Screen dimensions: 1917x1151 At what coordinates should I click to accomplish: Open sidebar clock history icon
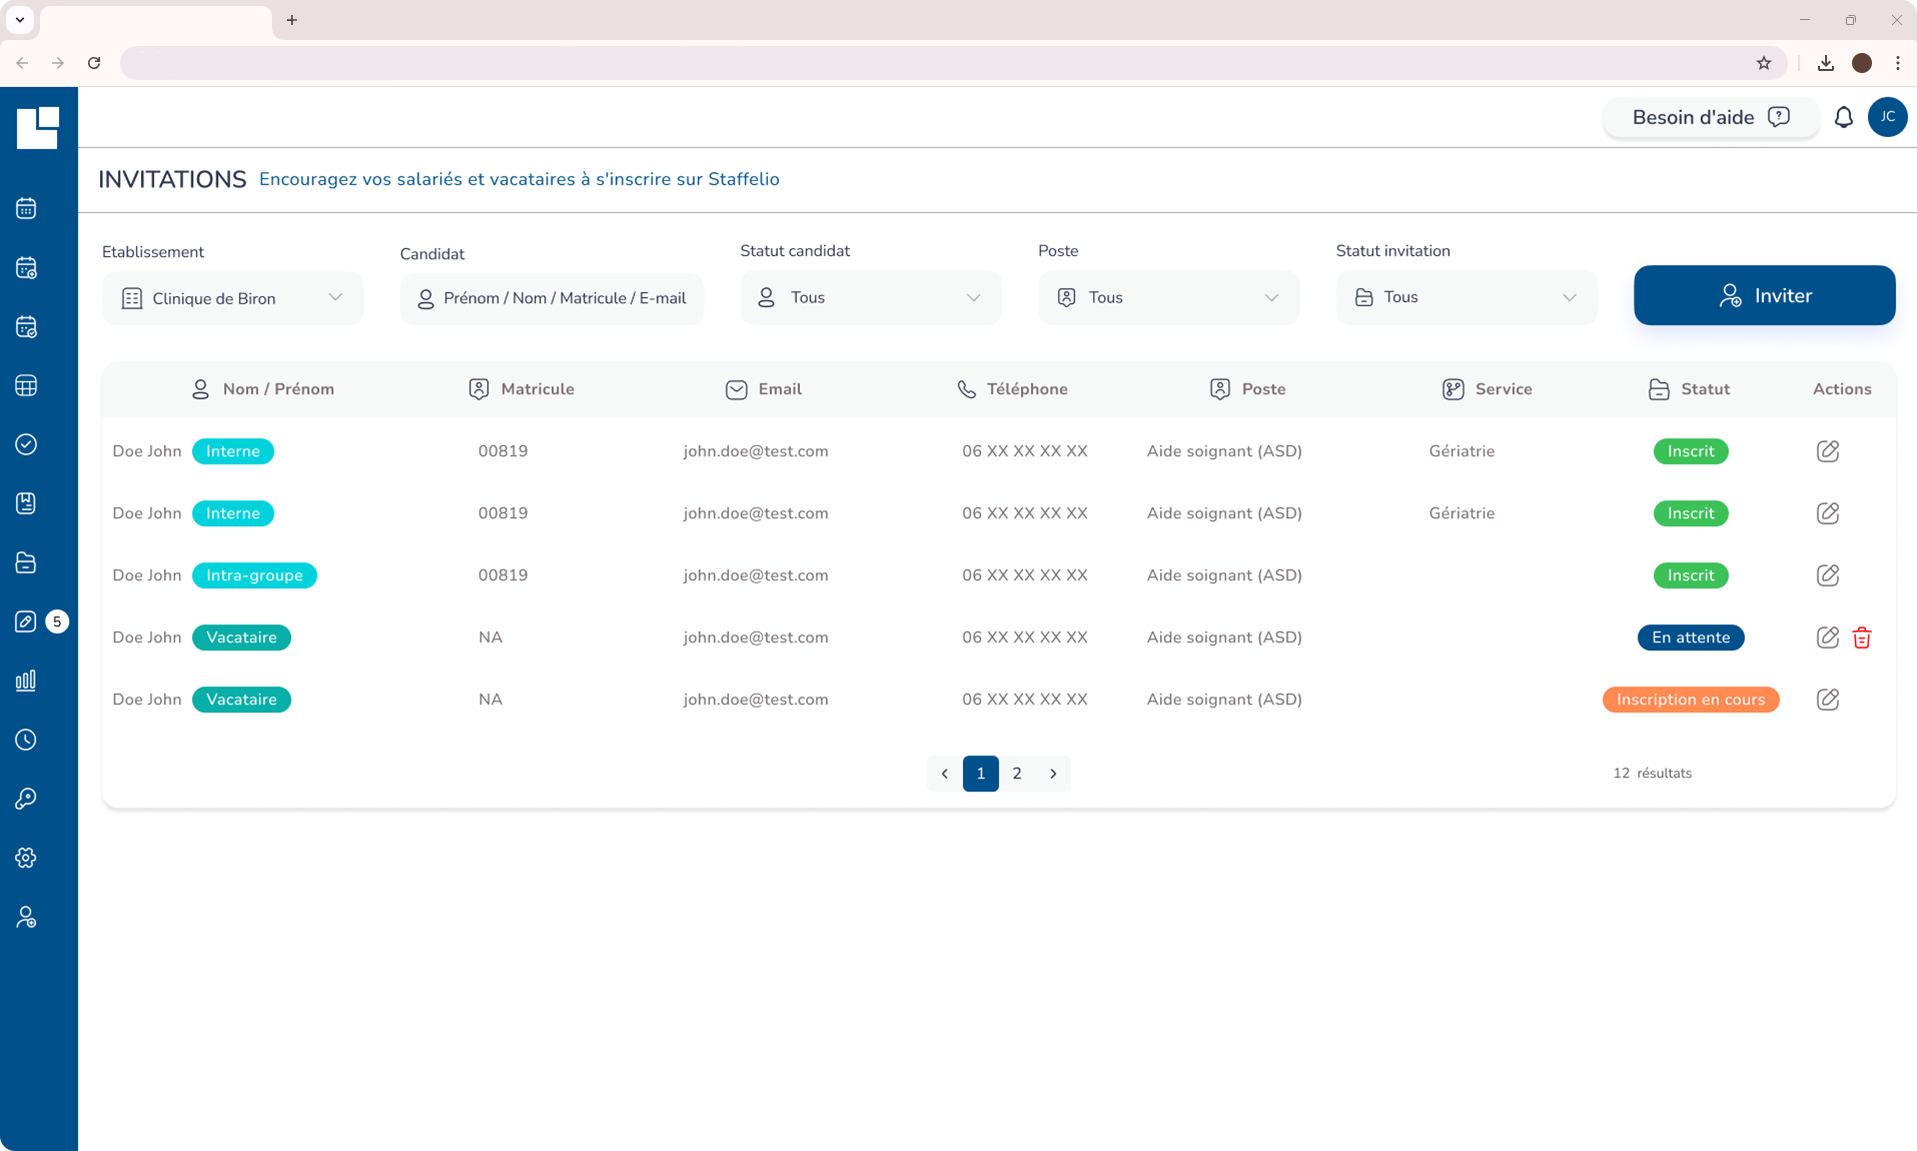coord(26,740)
